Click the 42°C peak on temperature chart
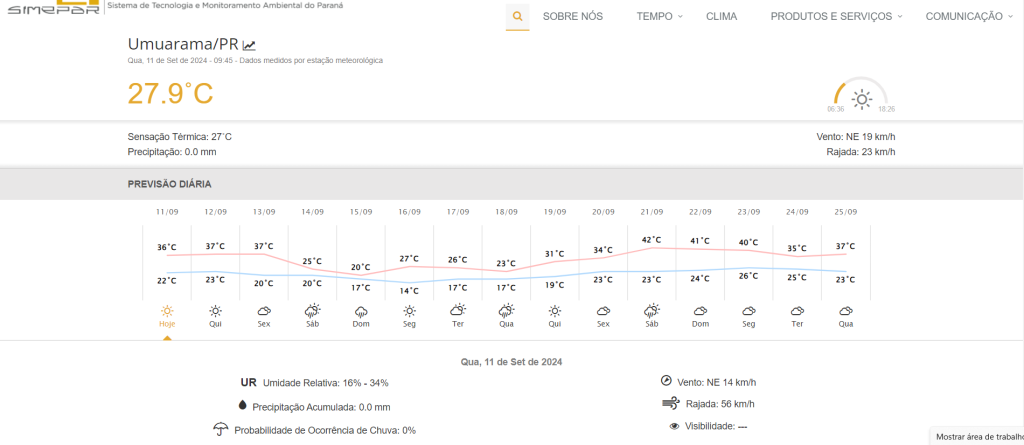1024x445 pixels. point(652,241)
